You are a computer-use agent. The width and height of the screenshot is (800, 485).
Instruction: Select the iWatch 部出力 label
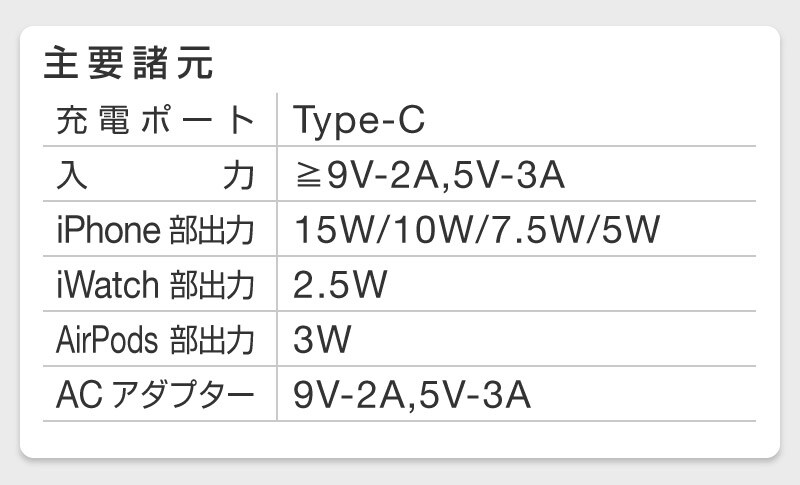point(155,286)
